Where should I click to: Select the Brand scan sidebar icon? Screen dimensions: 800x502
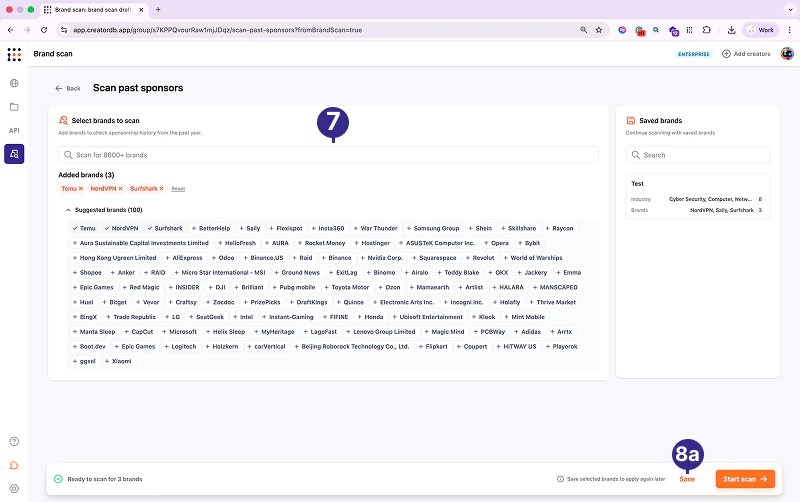pos(14,154)
